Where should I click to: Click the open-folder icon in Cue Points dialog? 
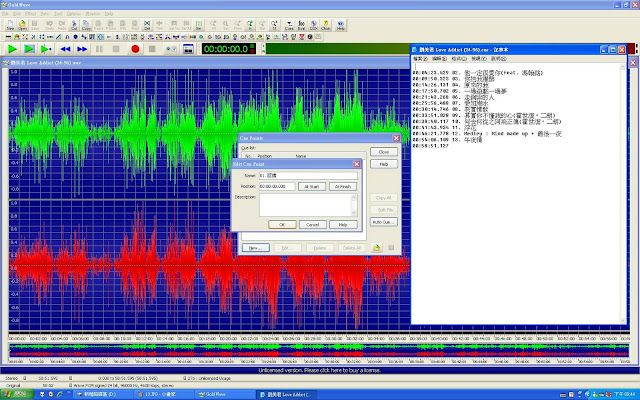pos(377,247)
